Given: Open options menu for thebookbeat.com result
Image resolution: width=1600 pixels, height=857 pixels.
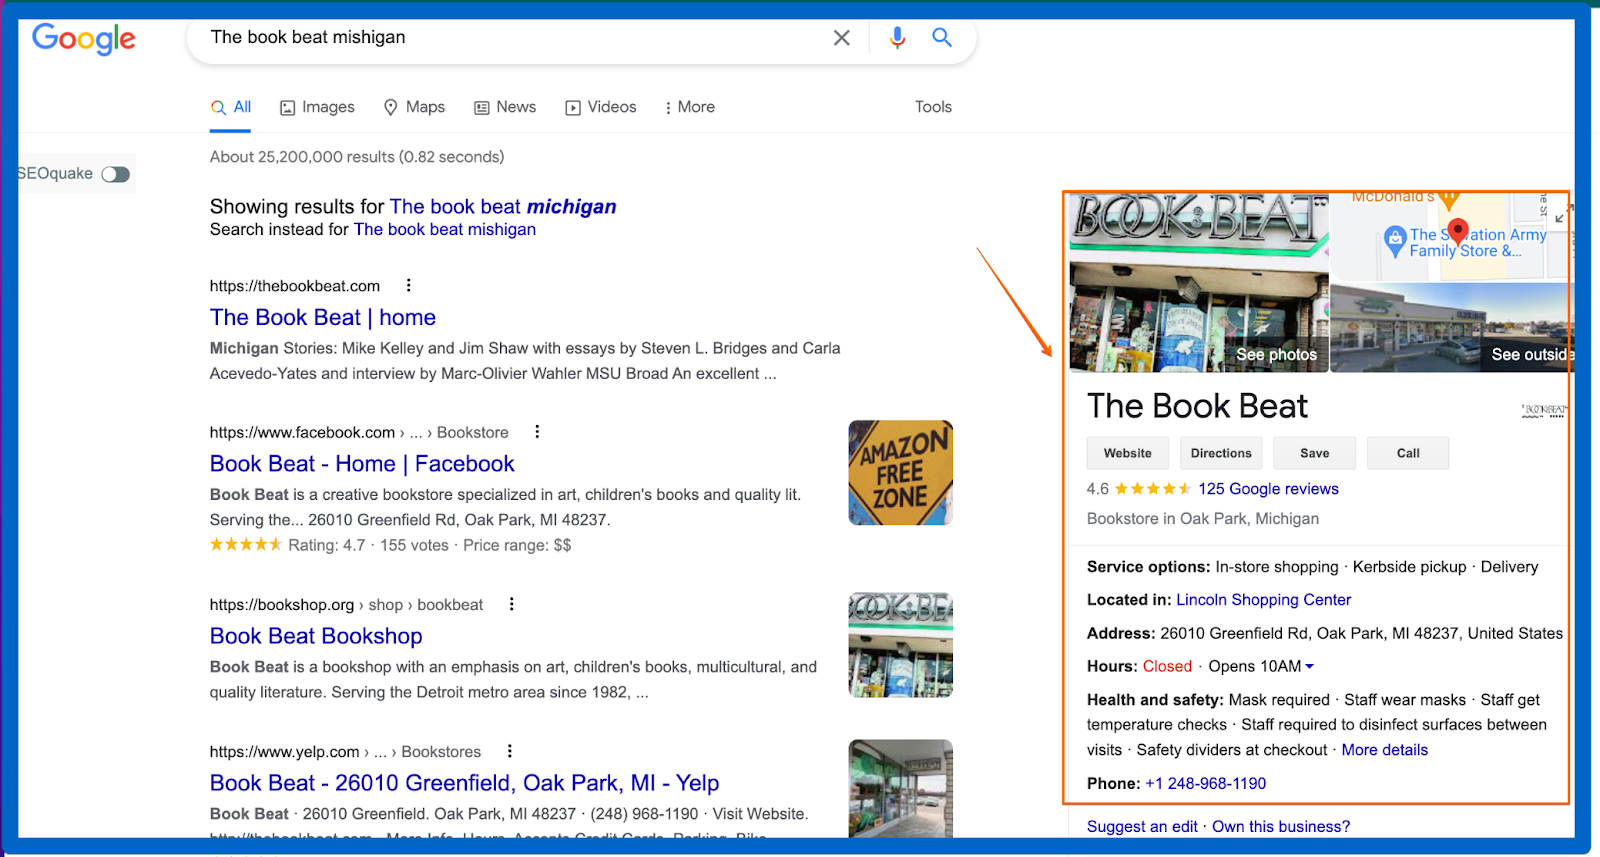Looking at the screenshot, I should (x=408, y=285).
